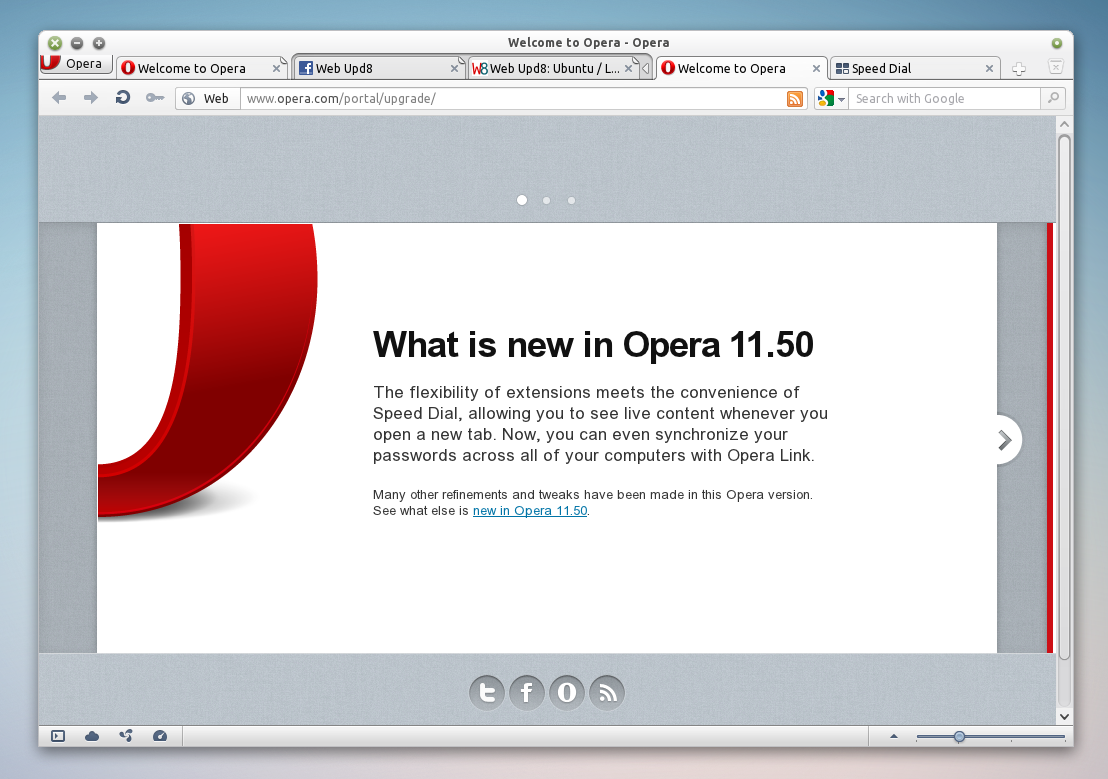
Task: Click the Facebook favicon on Web Upd8 tab
Action: (306, 69)
